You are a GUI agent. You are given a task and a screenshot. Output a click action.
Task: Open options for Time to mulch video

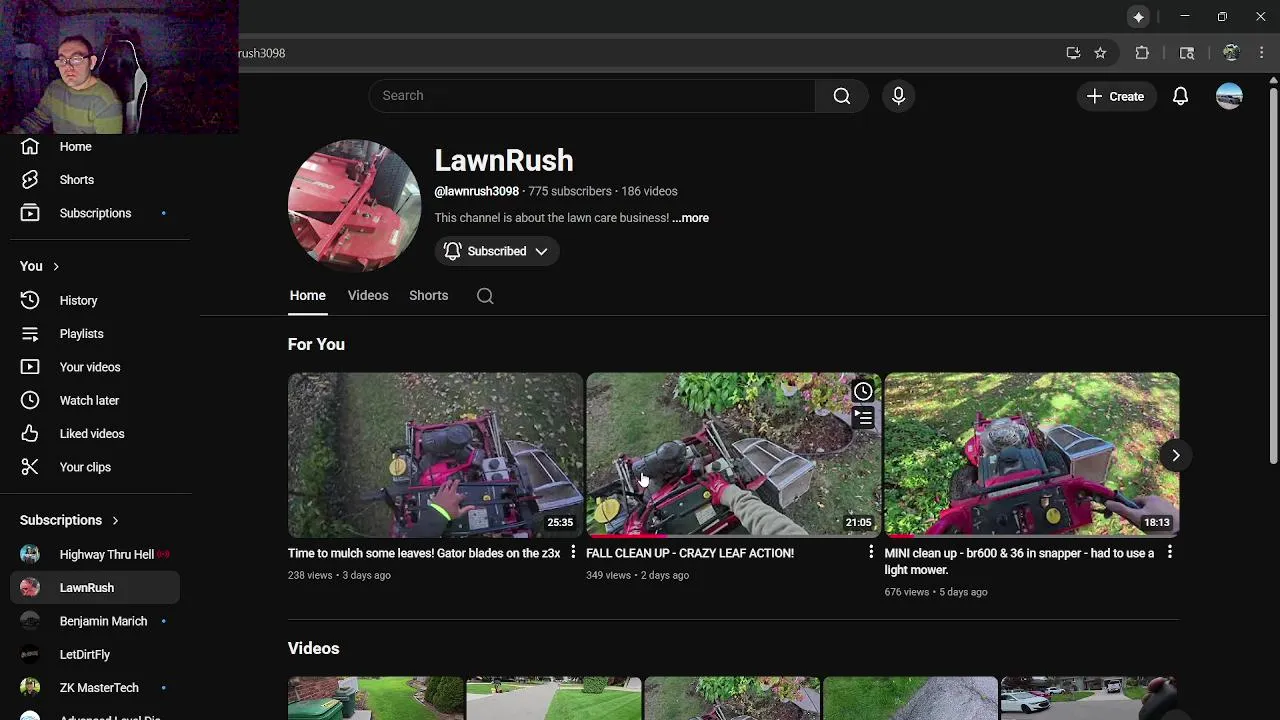click(x=573, y=552)
